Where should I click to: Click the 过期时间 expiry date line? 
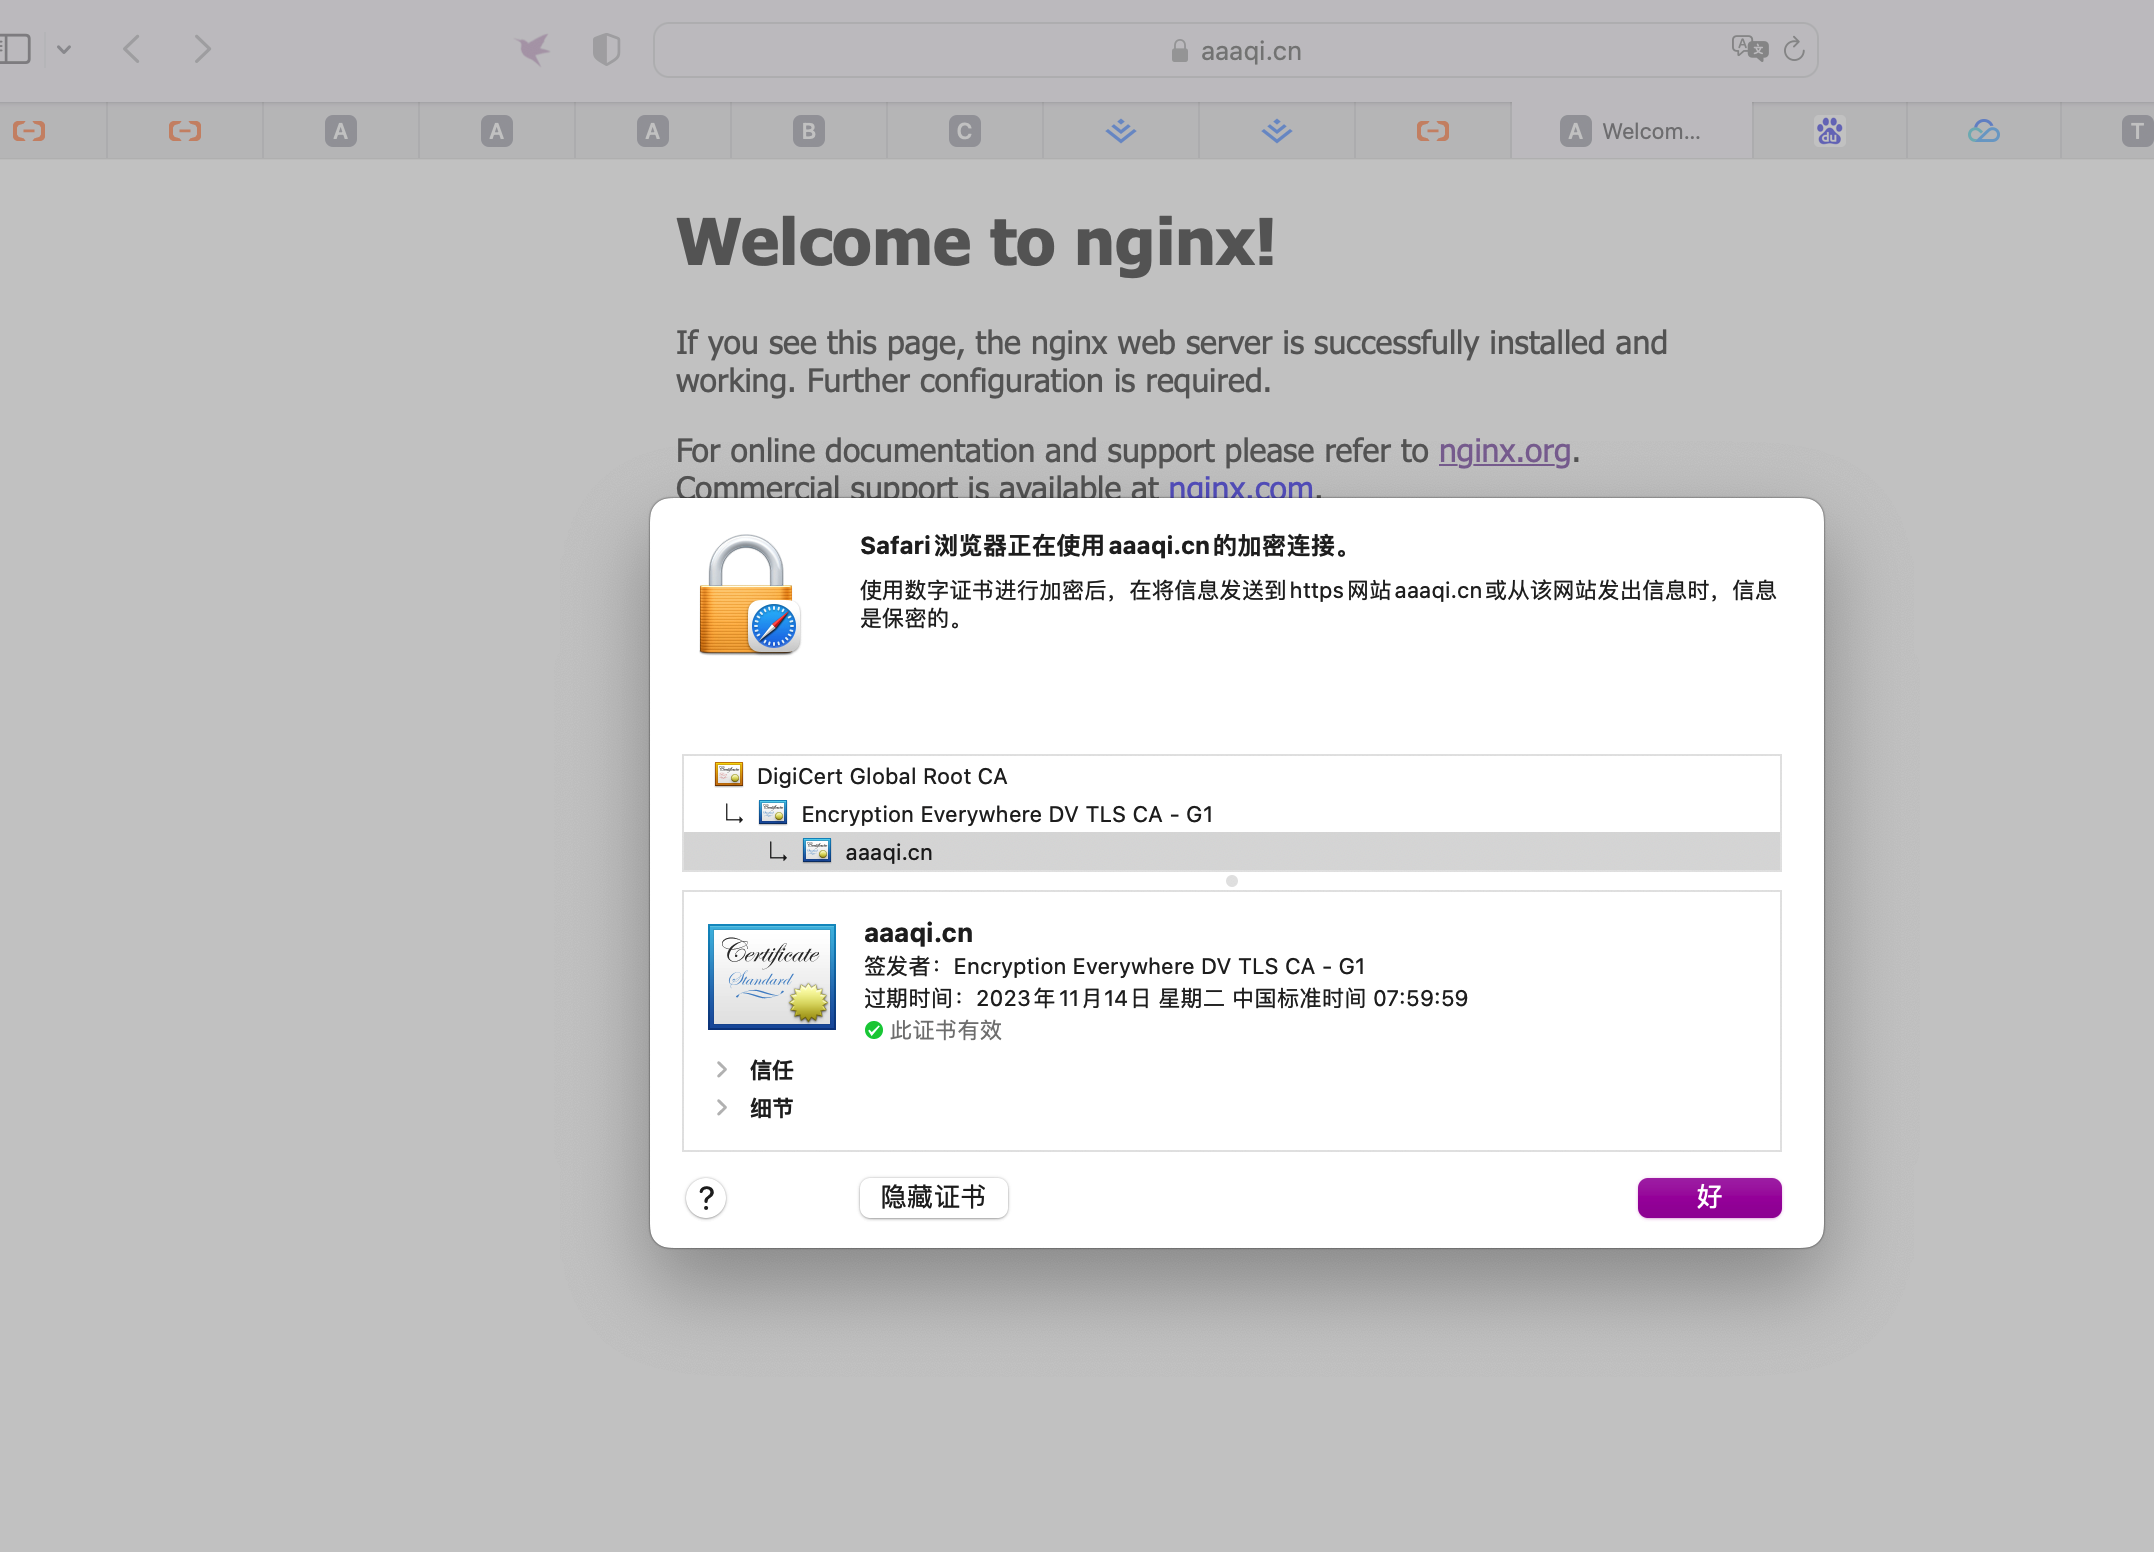point(1166,999)
